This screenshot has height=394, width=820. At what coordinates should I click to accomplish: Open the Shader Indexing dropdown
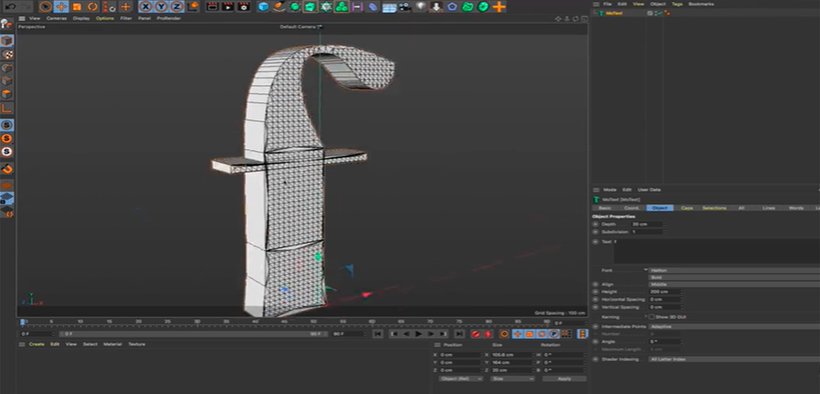(x=734, y=359)
